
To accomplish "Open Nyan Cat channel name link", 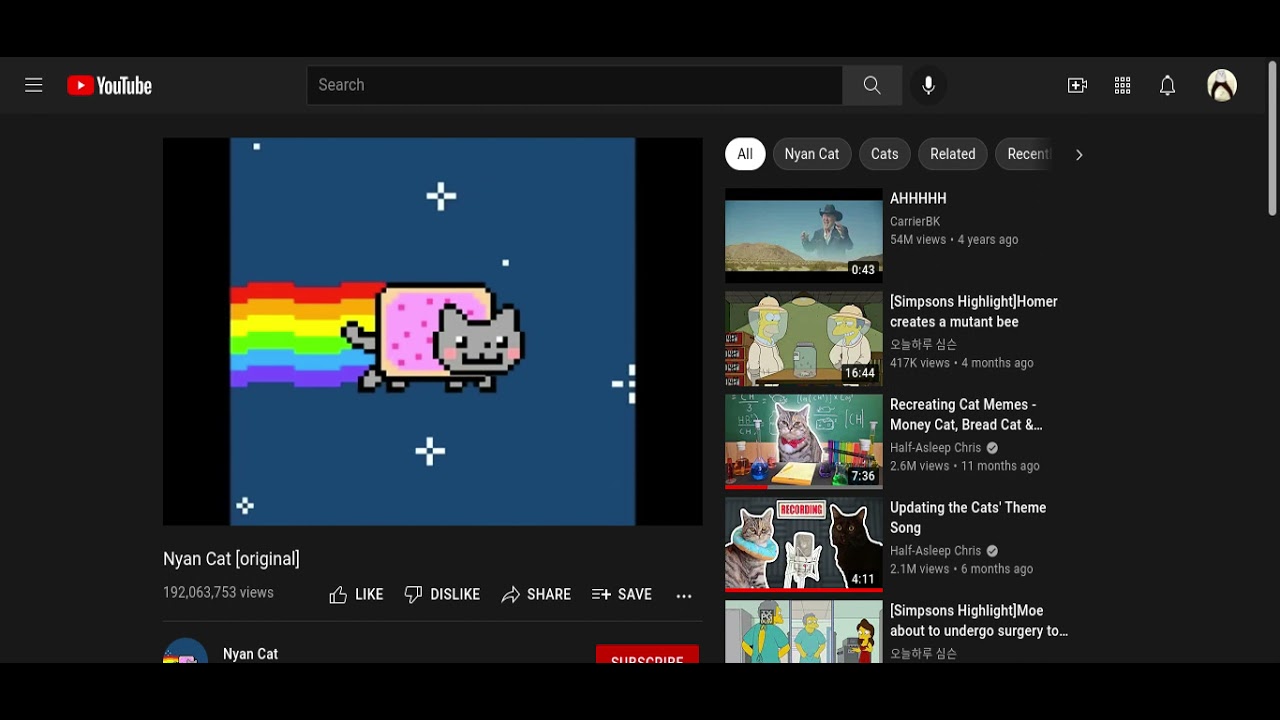I will pyautogui.click(x=250, y=654).
